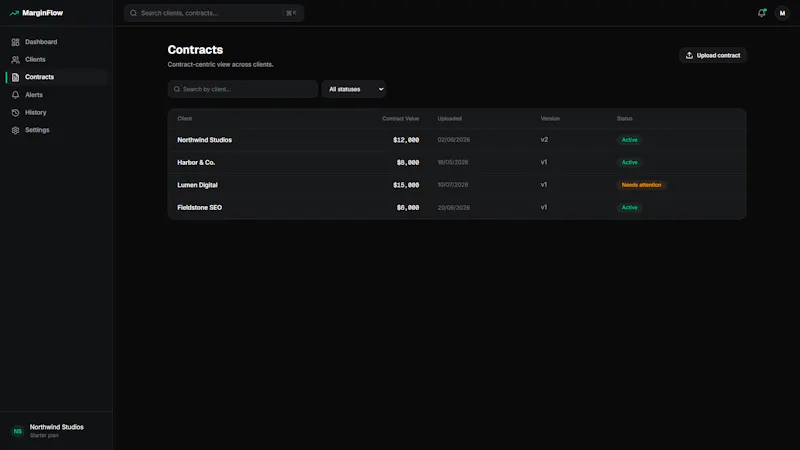This screenshot has height=450, width=800.
Task: Go to Alerts page
Action: pos(56,95)
